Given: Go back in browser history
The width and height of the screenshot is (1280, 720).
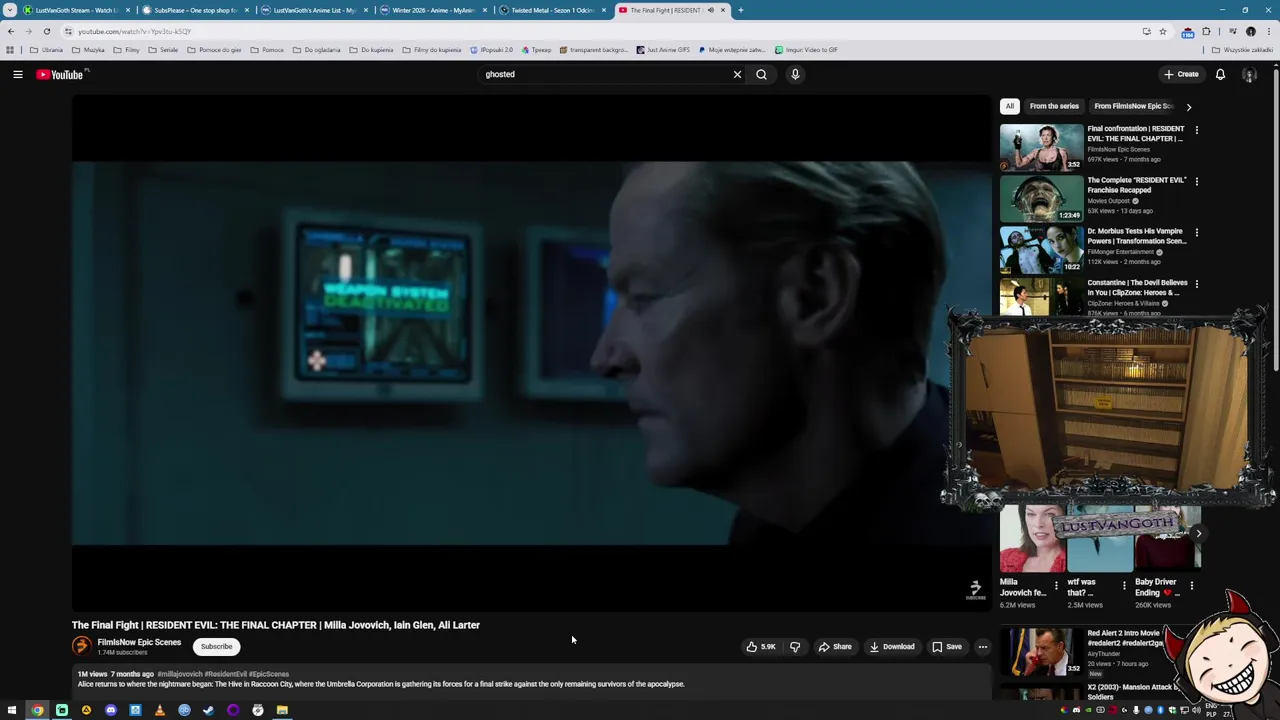Looking at the screenshot, I should click(x=11, y=31).
